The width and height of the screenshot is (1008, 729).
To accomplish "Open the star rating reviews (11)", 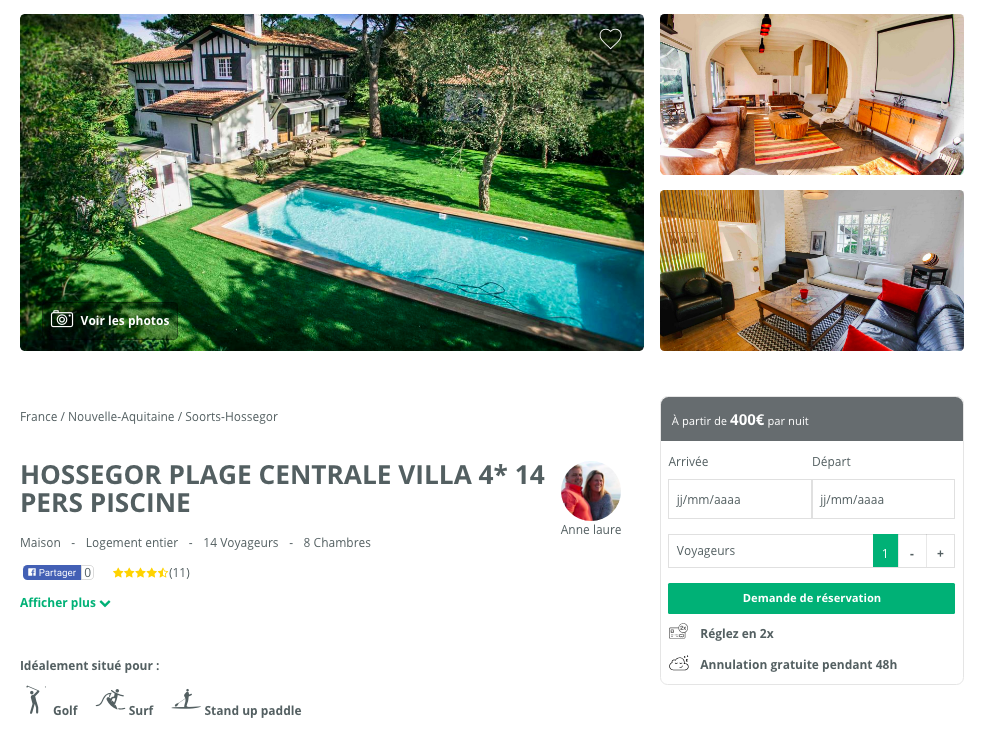I will pos(151,572).
